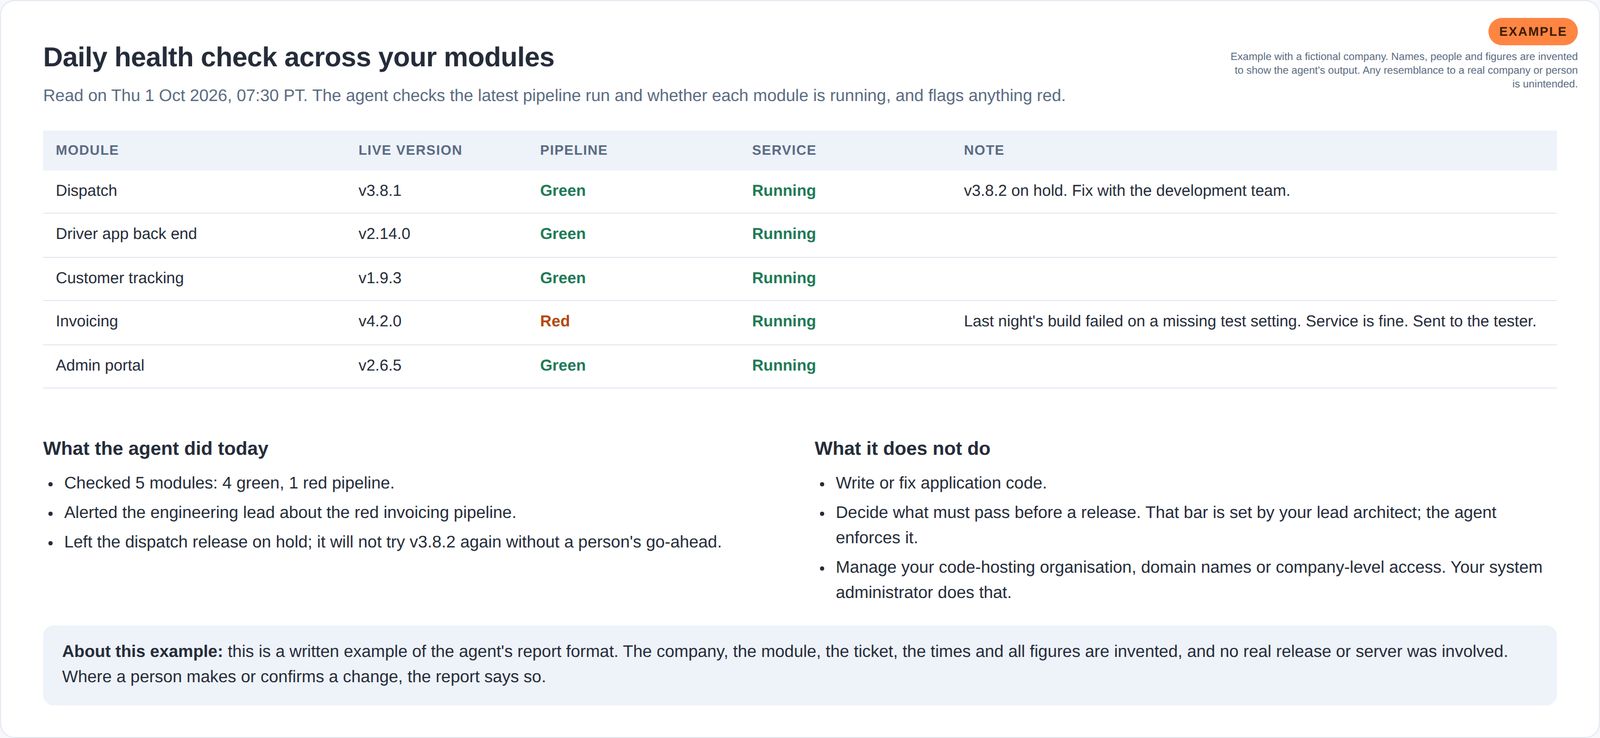Click the "v3.8.2 on hold" note for Dispatch
1600x738 pixels.
1127,191
